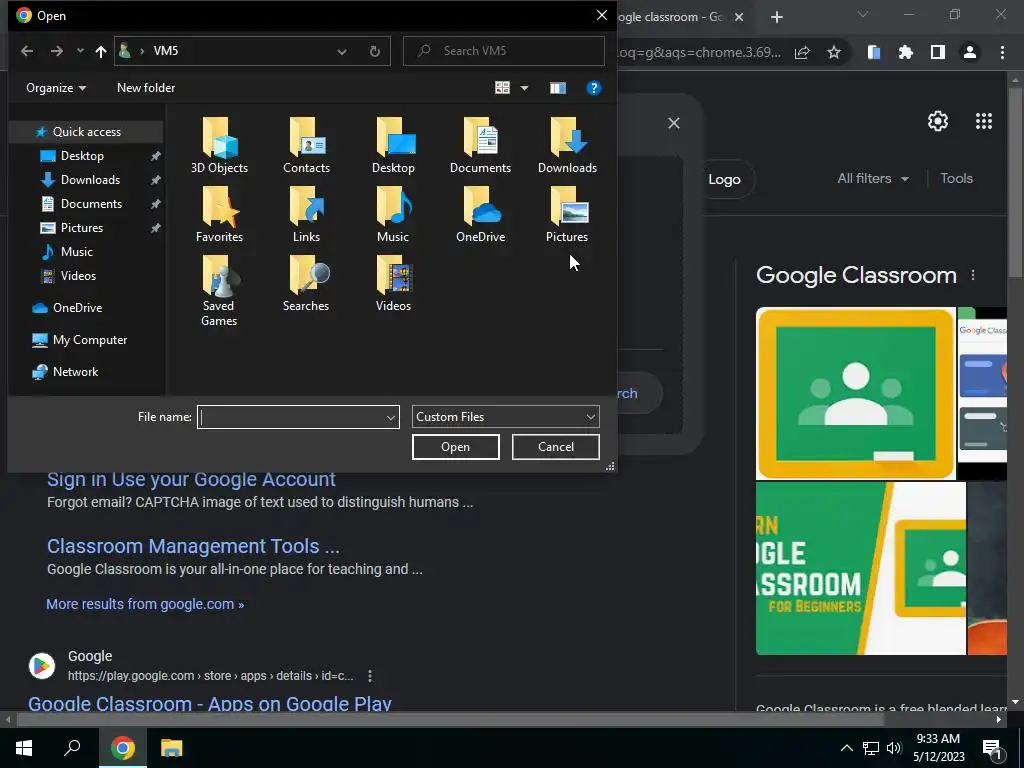Go forward in the Open dialog

point(57,51)
